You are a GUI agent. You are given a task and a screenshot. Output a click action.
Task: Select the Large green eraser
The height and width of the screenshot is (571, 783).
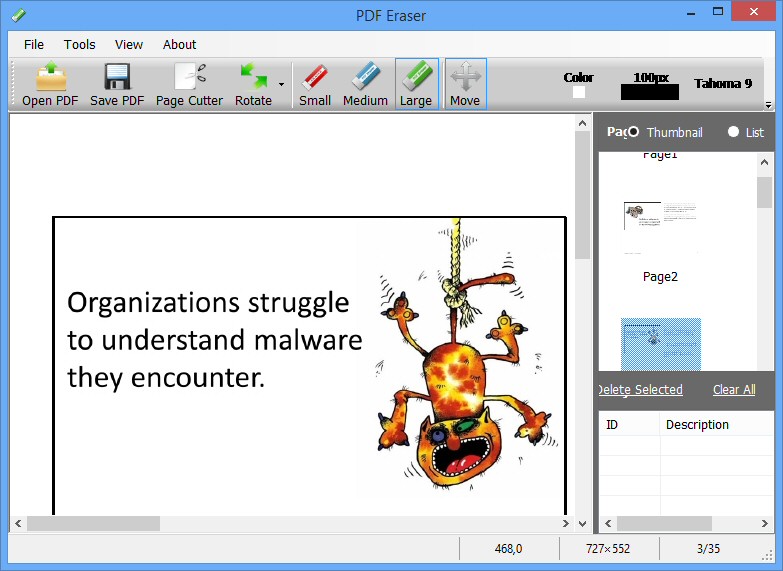pyautogui.click(x=416, y=84)
